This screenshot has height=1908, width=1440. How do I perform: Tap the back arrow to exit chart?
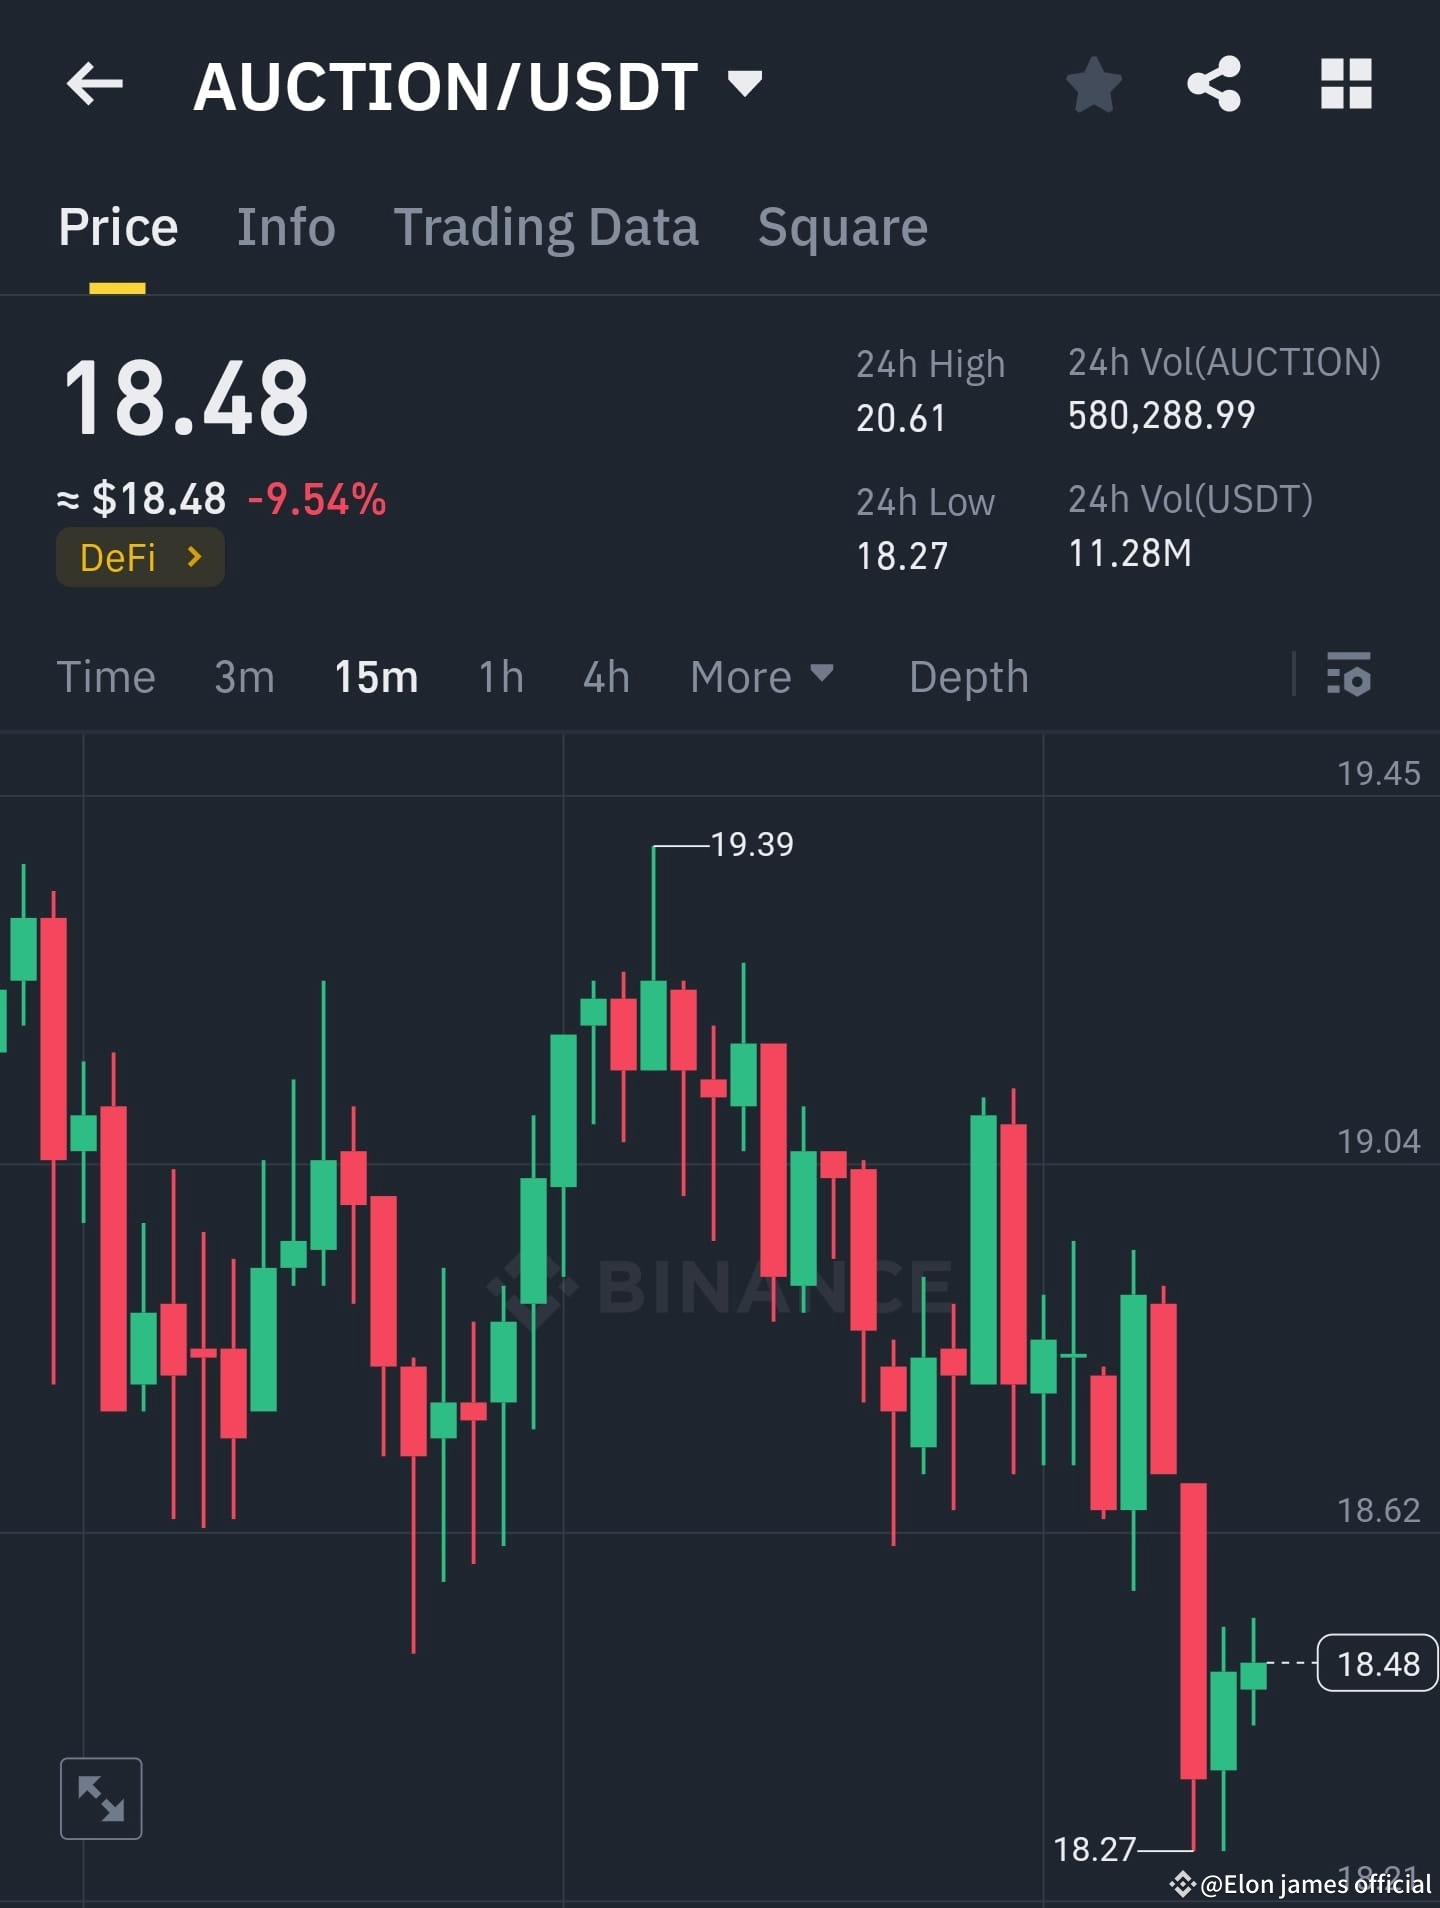click(95, 85)
